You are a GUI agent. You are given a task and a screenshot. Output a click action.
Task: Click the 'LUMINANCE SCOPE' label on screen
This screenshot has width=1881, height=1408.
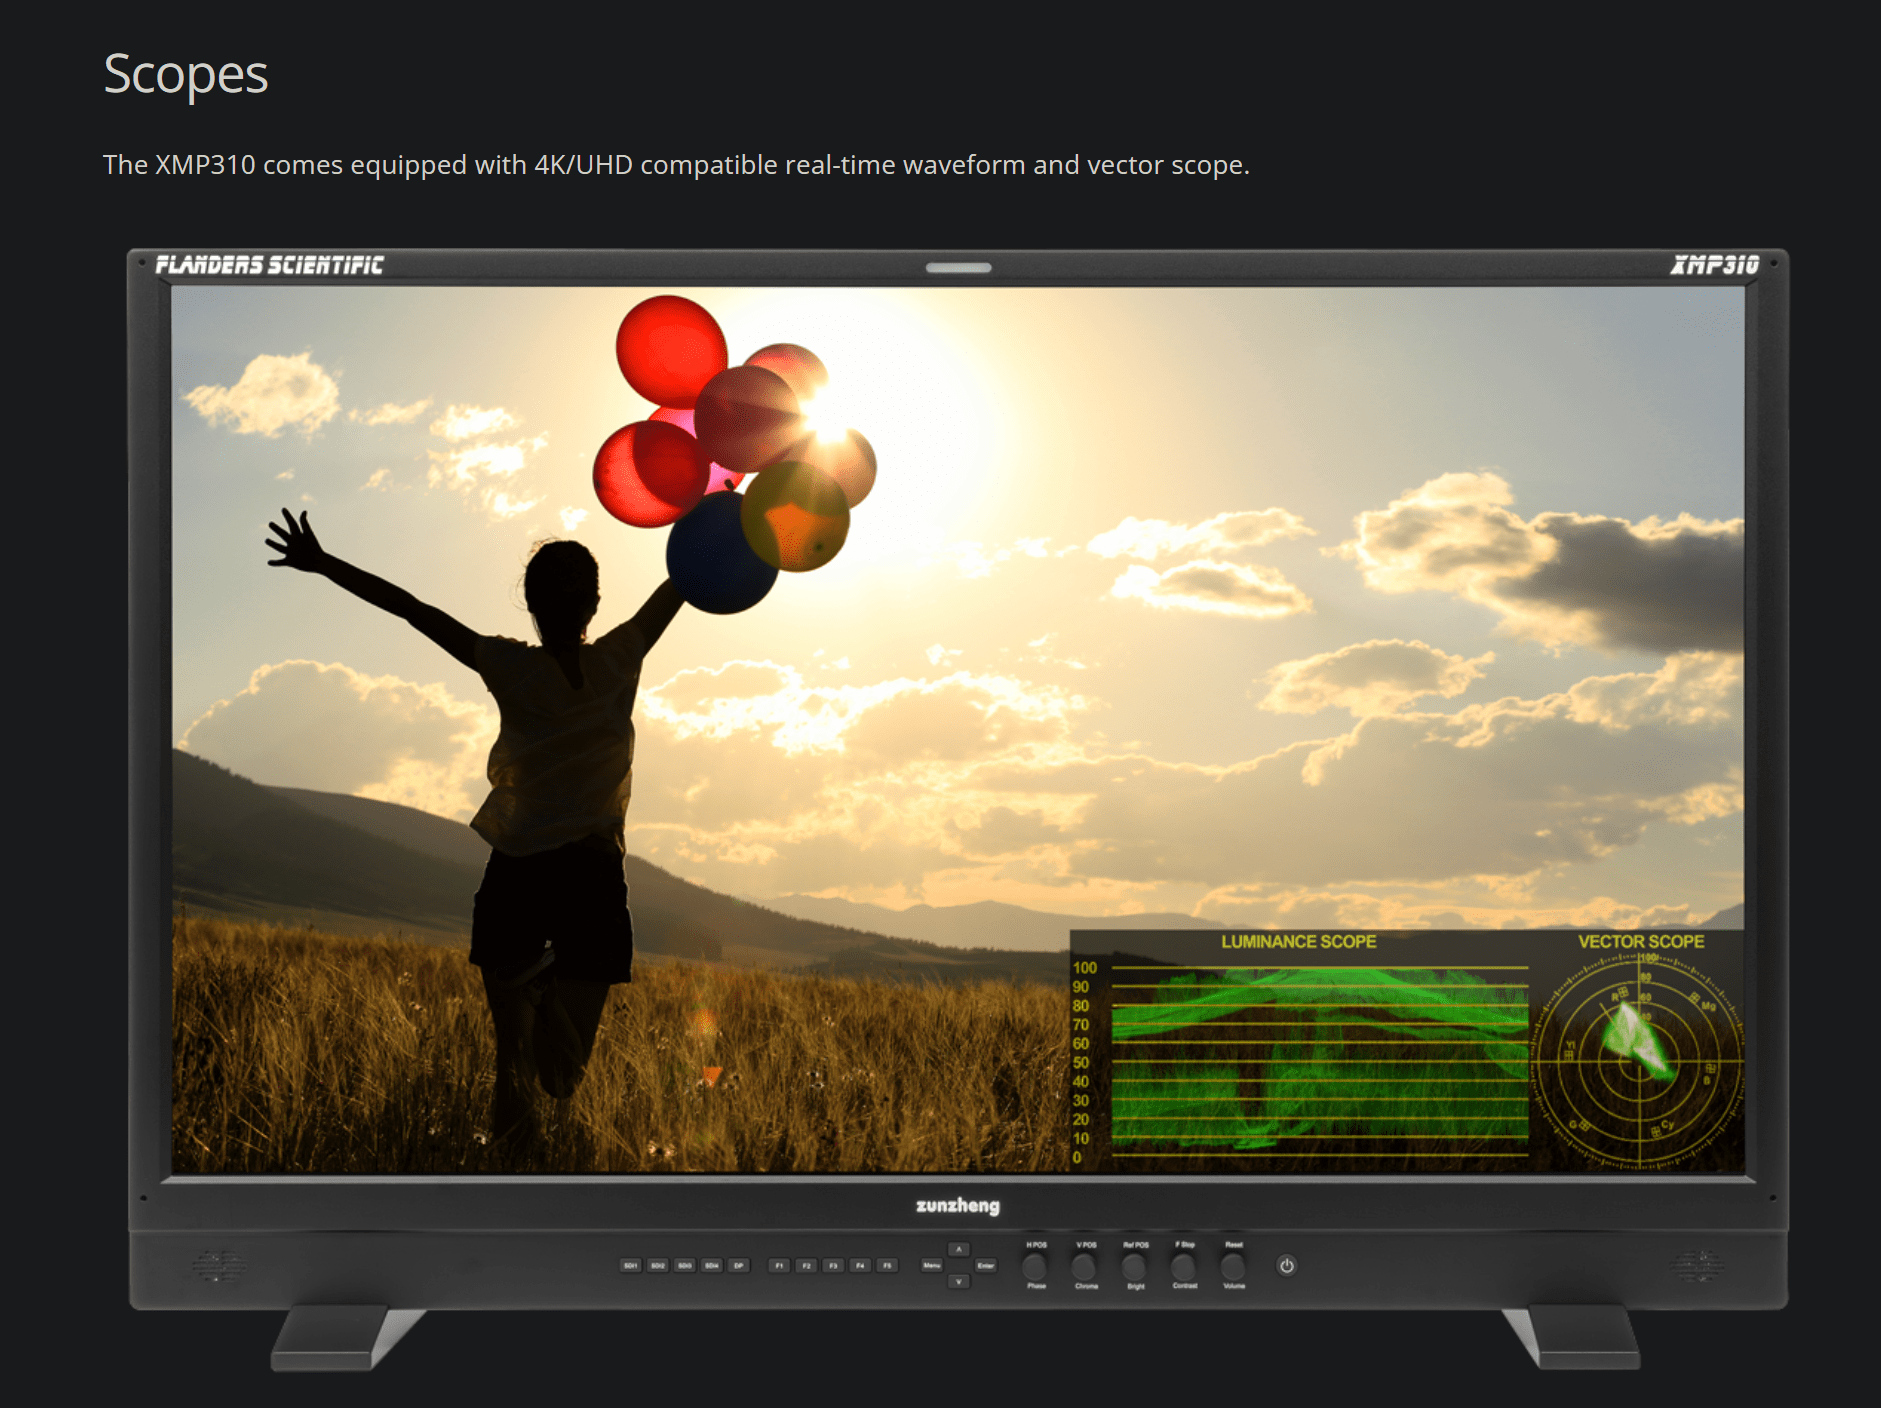click(1298, 942)
